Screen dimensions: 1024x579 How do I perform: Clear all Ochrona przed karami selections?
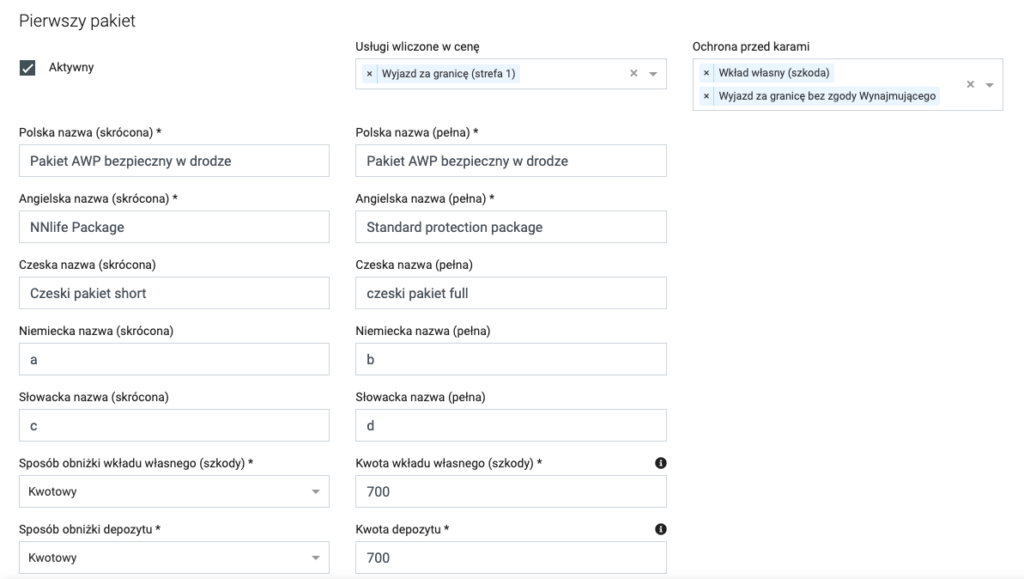pos(970,85)
